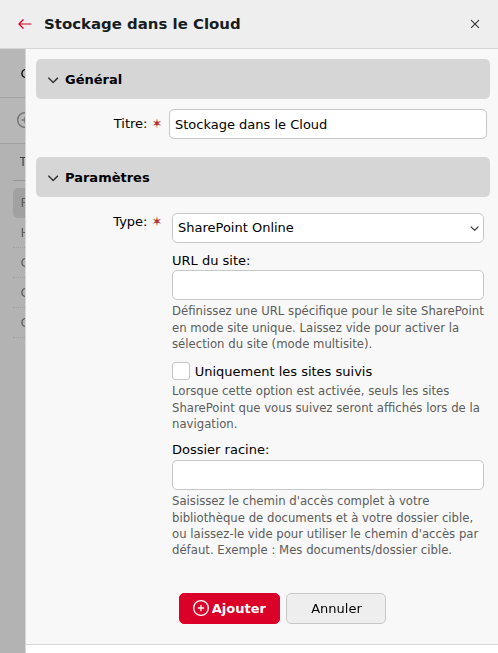This screenshot has height=653, width=498.
Task: Click the URL du site field
Action: coord(328,285)
